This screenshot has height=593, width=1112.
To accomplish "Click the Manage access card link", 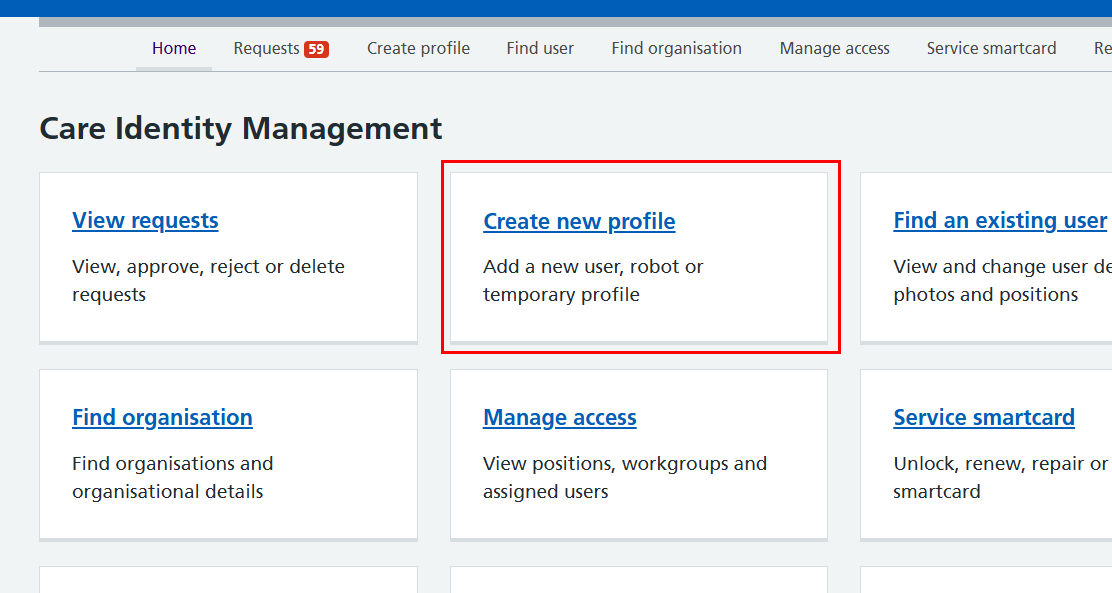I will point(560,418).
